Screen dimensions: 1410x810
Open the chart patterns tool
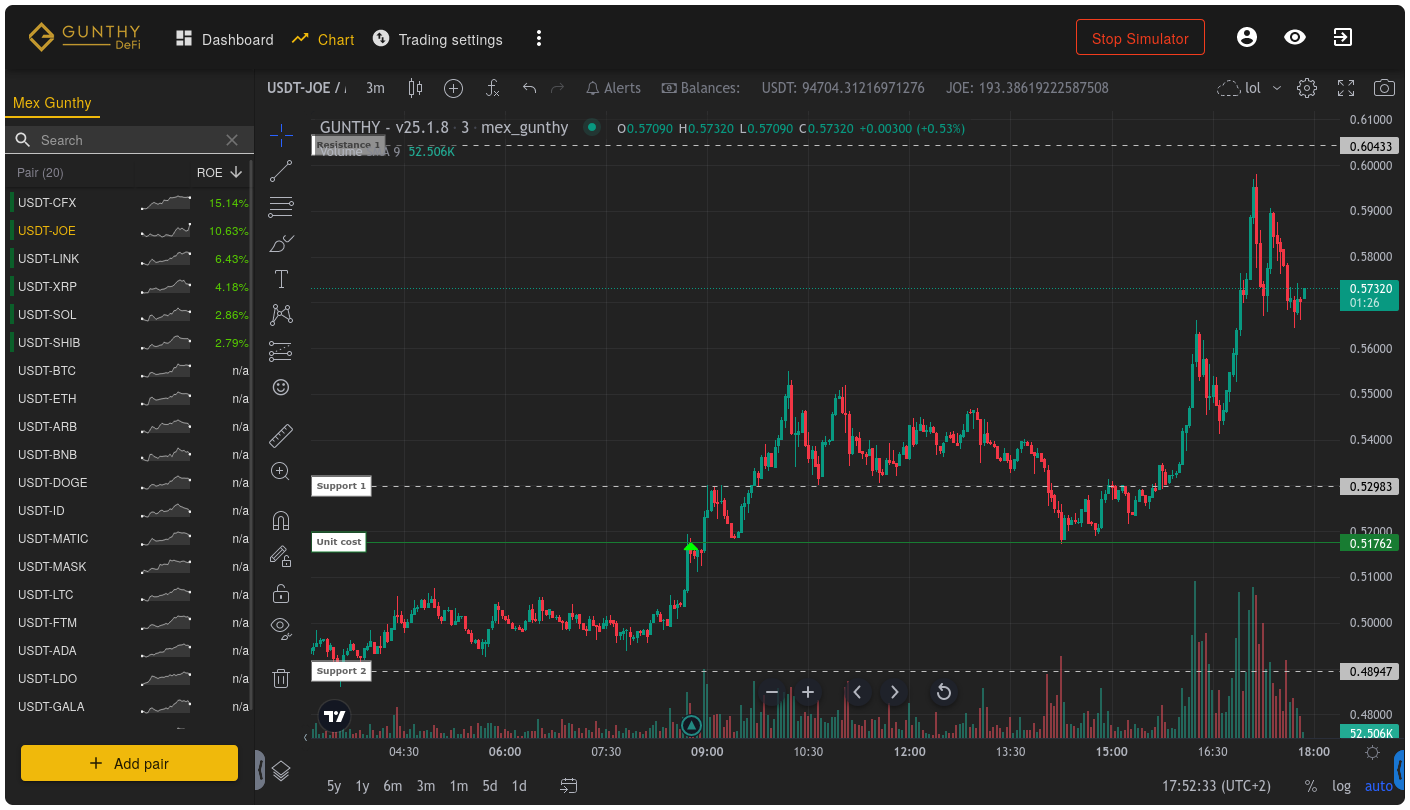281,315
